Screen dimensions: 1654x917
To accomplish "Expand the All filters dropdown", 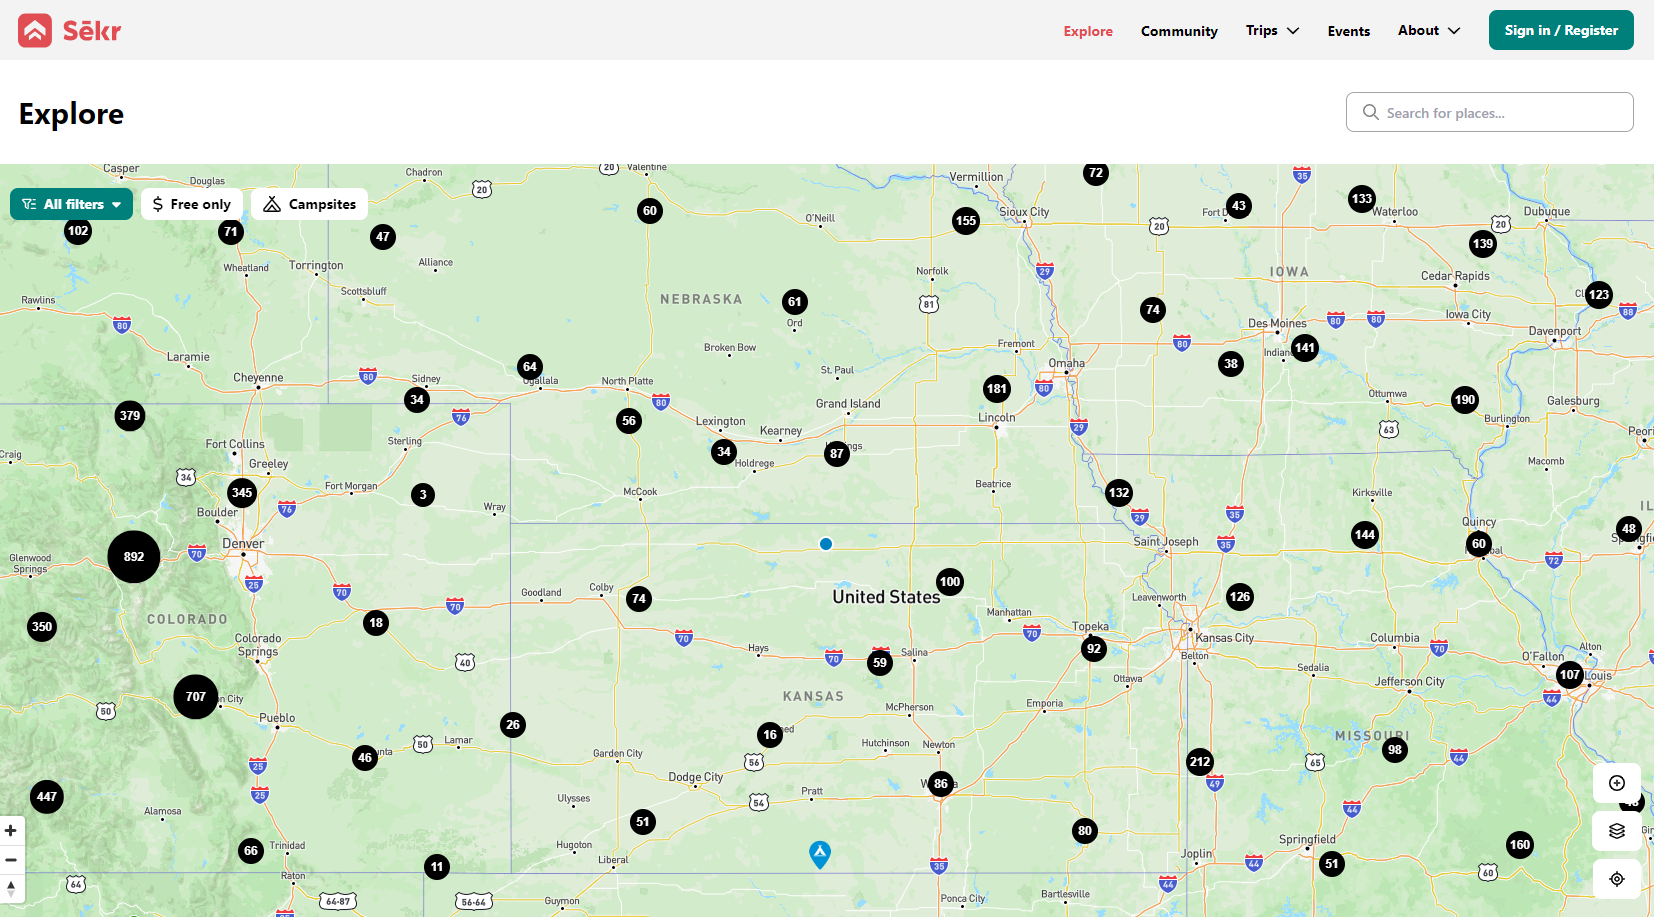I will click(72, 204).
